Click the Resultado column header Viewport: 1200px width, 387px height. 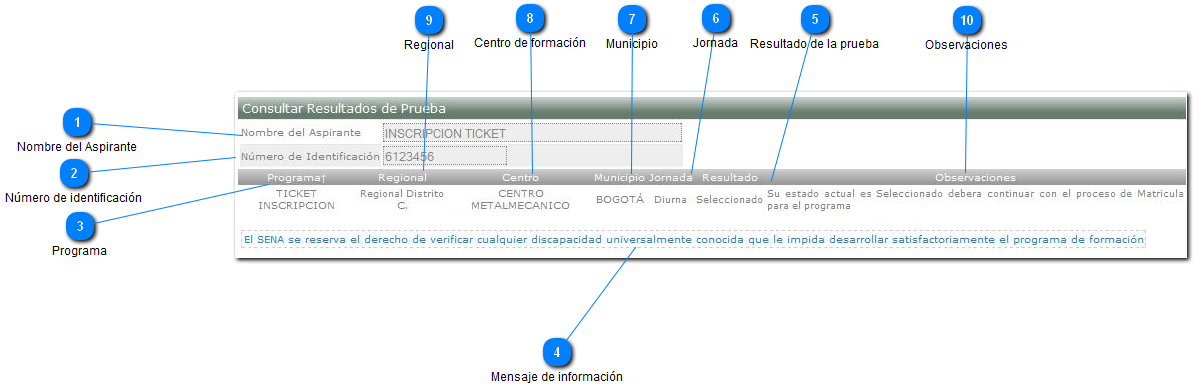point(730,177)
